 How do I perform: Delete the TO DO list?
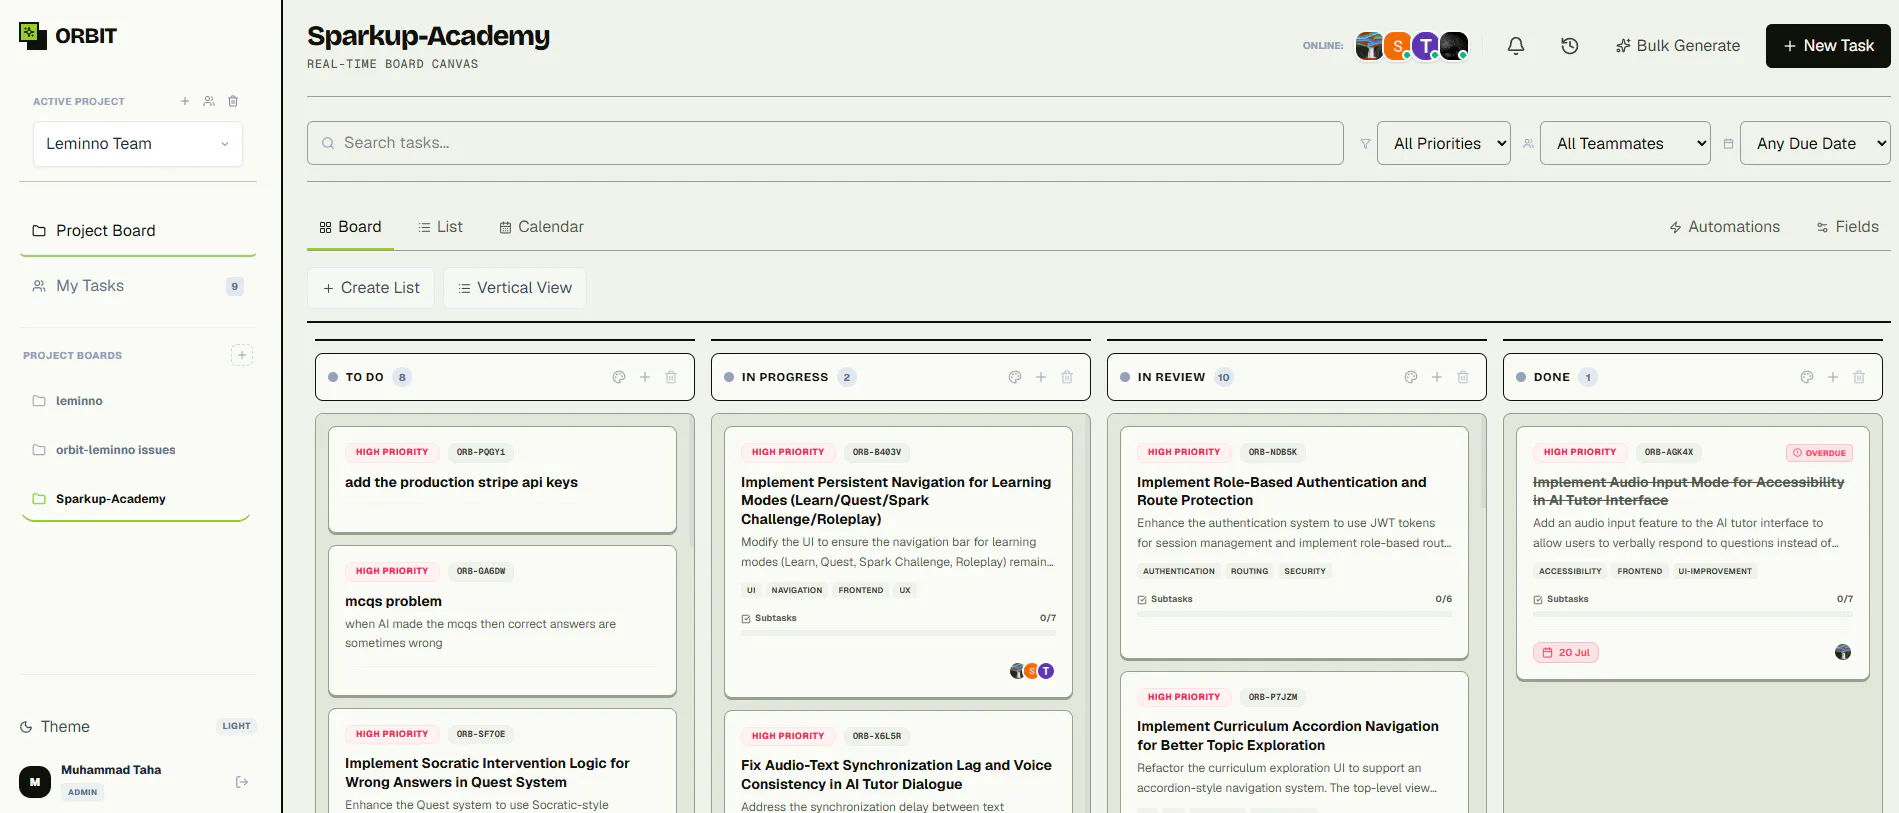click(x=671, y=377)
